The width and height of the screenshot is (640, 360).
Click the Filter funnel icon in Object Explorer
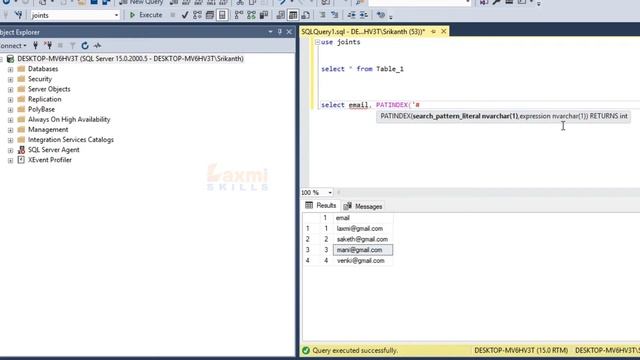pos(72,46)
